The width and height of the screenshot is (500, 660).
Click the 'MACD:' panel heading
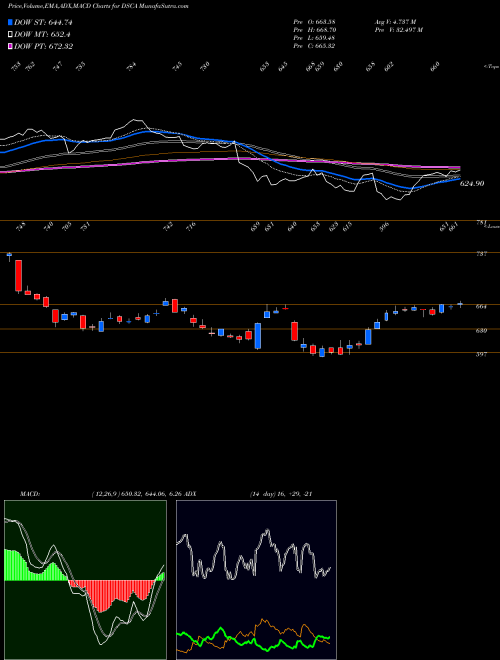click(29, 494)
